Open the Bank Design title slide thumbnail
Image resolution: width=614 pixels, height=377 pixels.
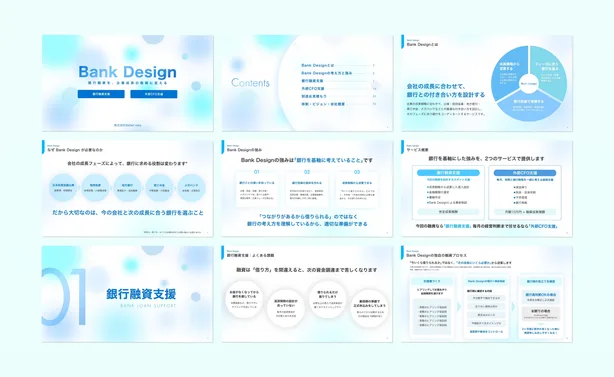(128, 83)
